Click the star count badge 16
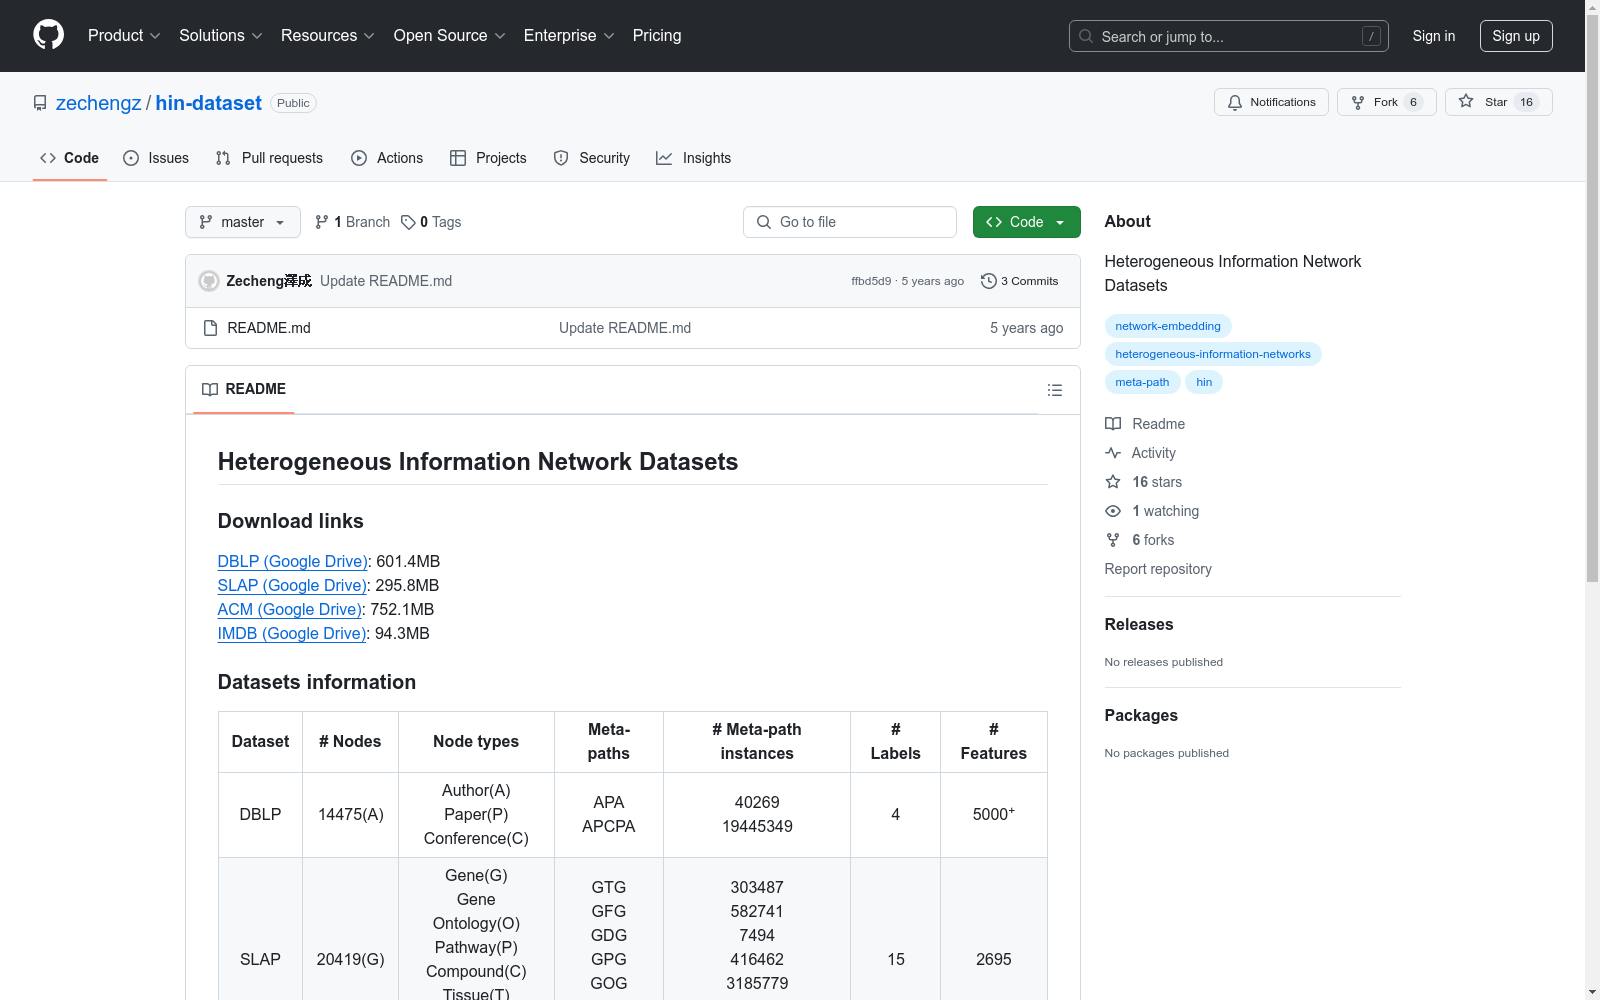This screenshot has height=1000, width=1600. [x=1526, y=102]
